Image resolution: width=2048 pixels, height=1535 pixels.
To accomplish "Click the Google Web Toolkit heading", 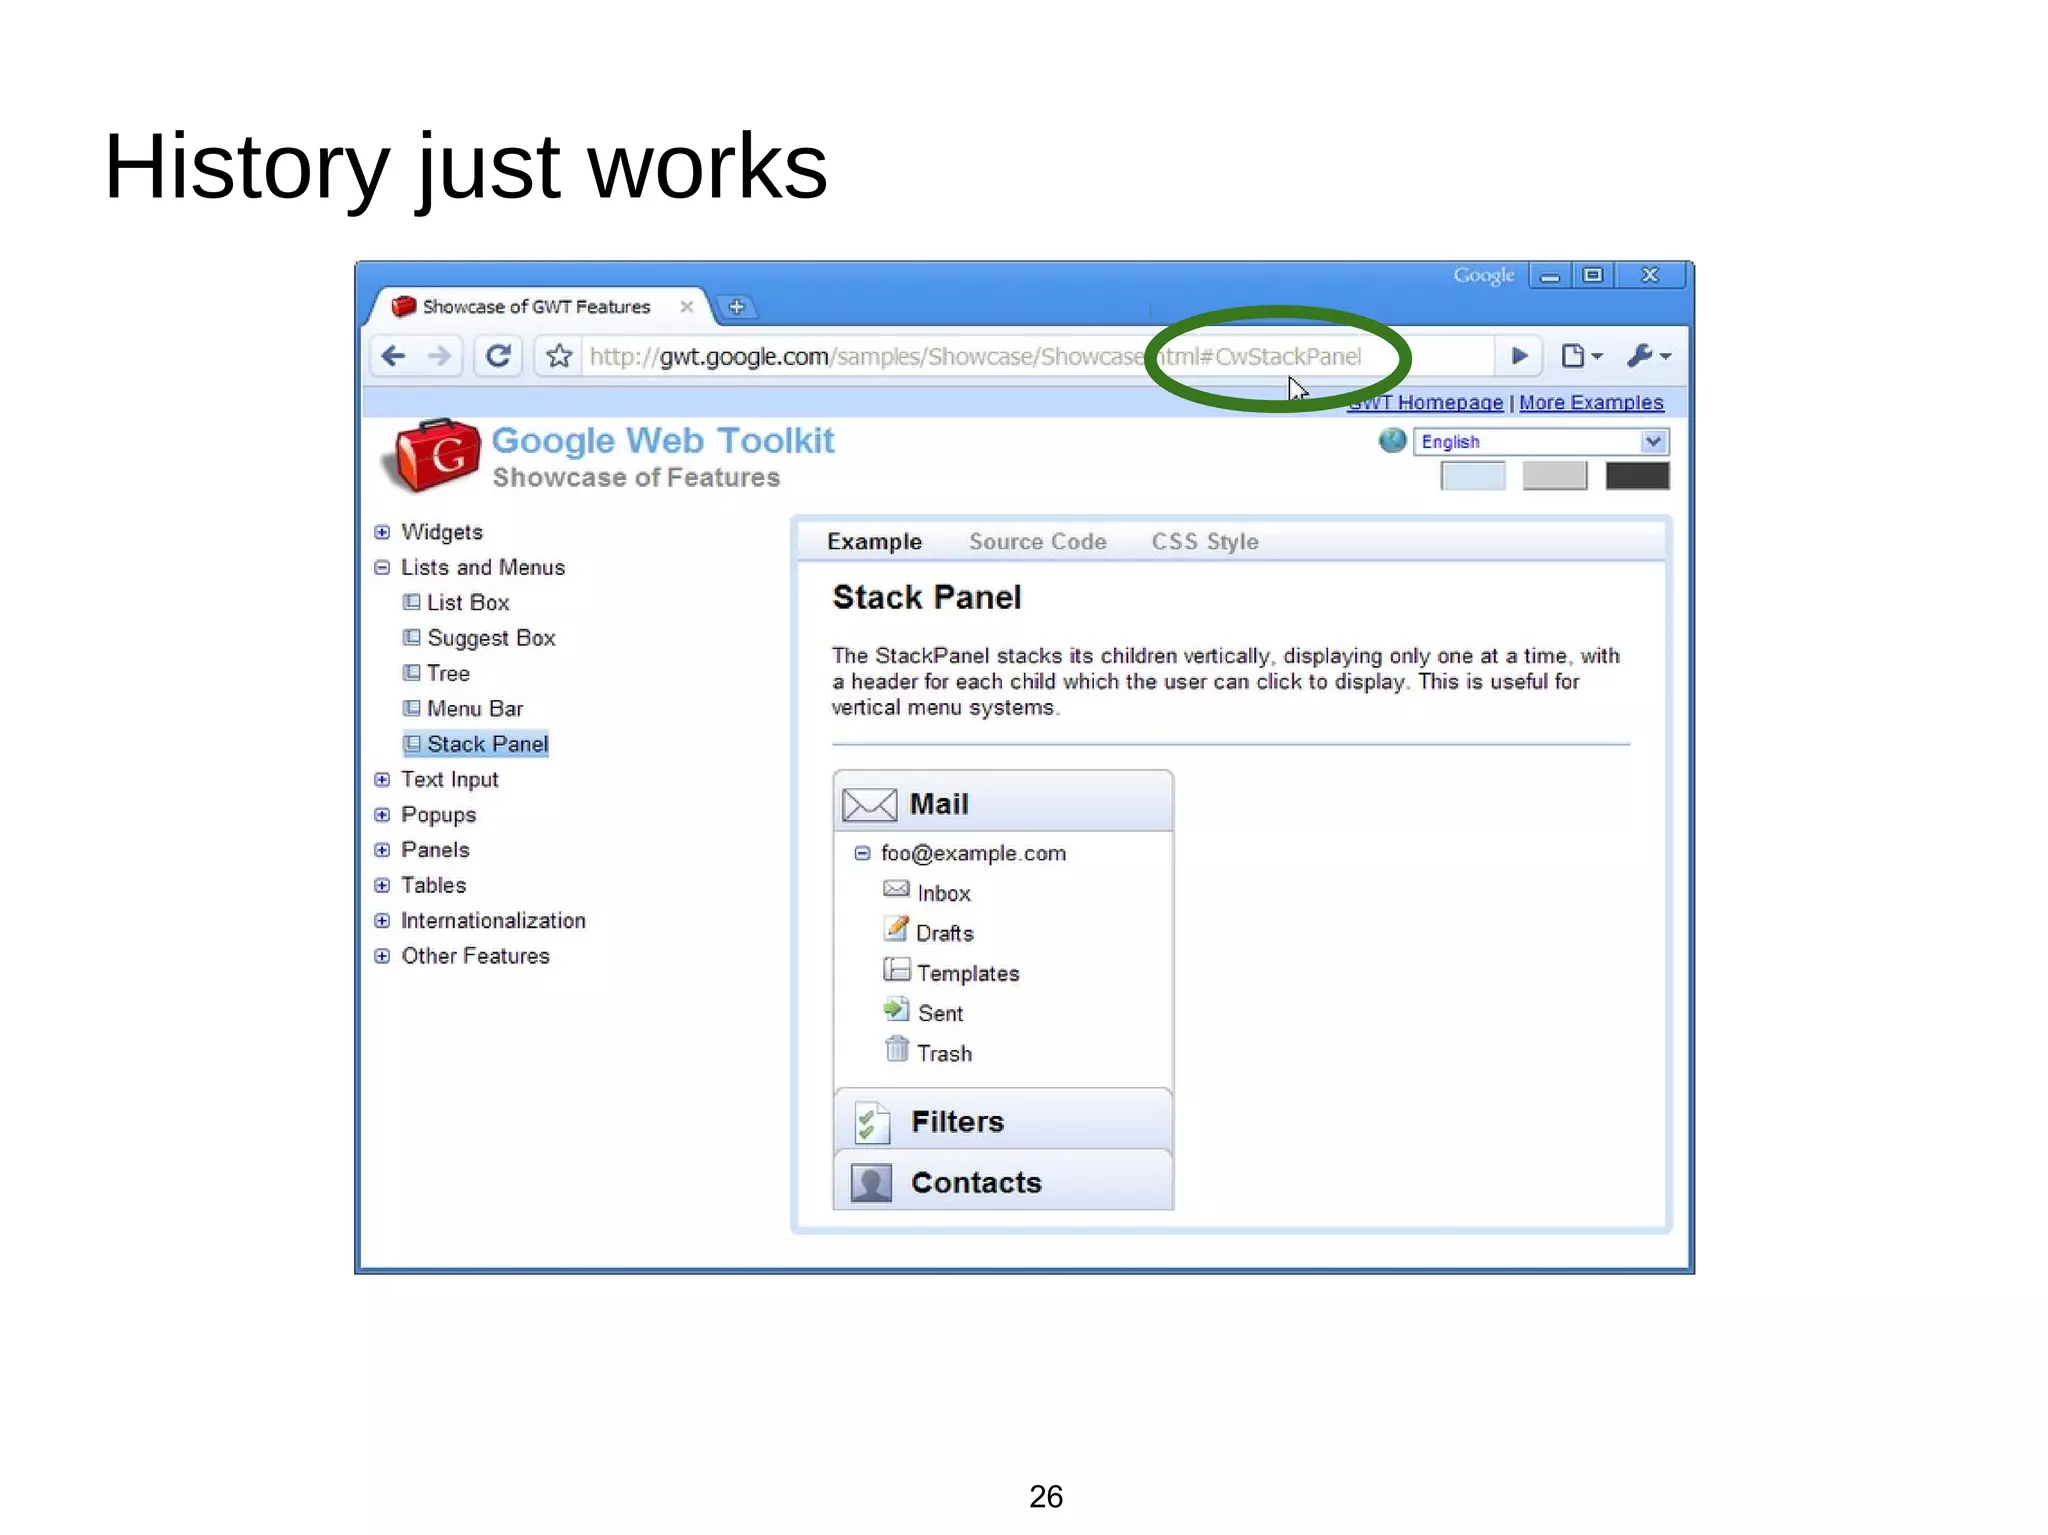I will pos(663,441).
